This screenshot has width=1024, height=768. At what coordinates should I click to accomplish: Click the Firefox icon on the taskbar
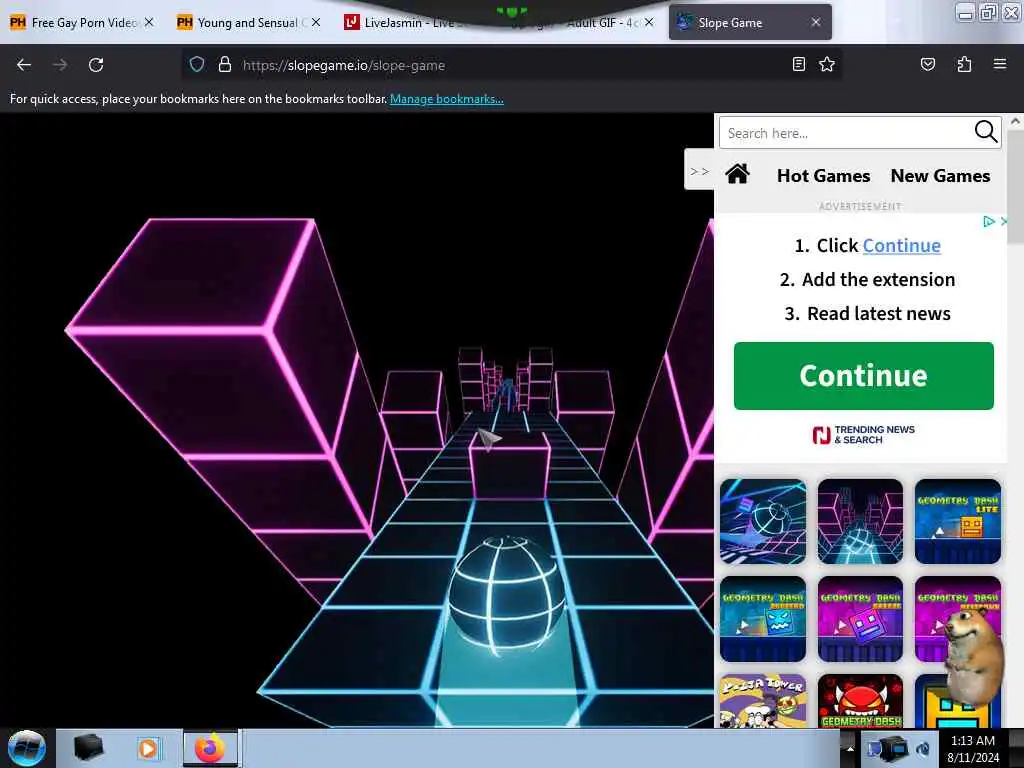click(210, 748)
